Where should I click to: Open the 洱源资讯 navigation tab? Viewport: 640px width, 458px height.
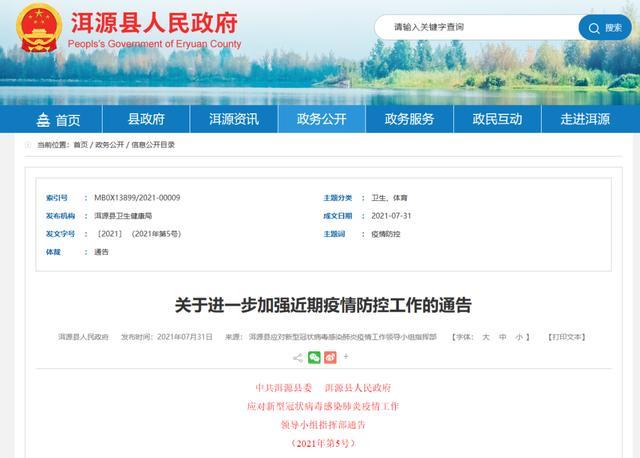point(233,119)
